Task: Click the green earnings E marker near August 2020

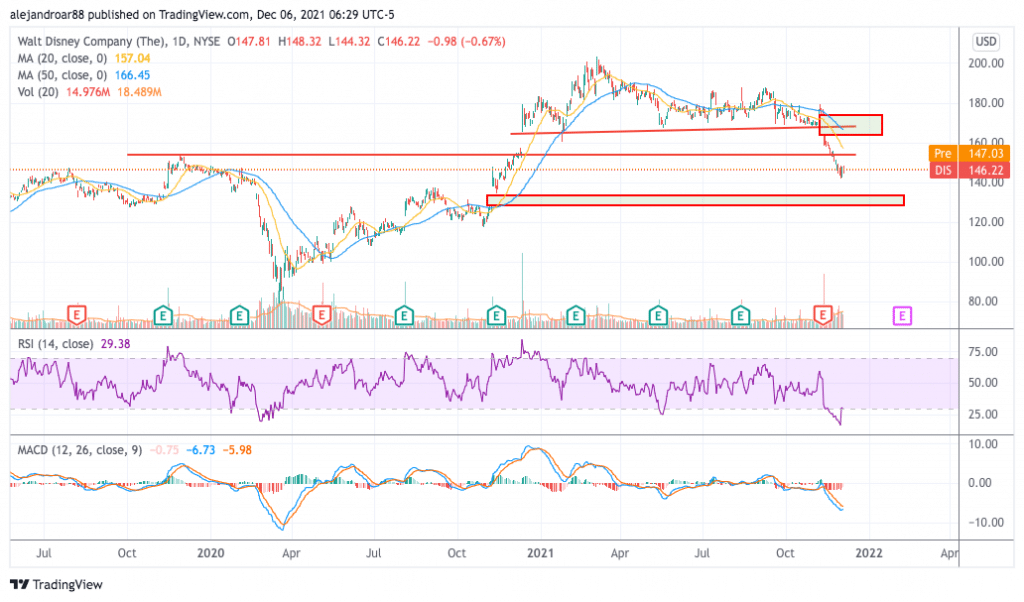Action: pyautogui.click(x=404, y=316)
